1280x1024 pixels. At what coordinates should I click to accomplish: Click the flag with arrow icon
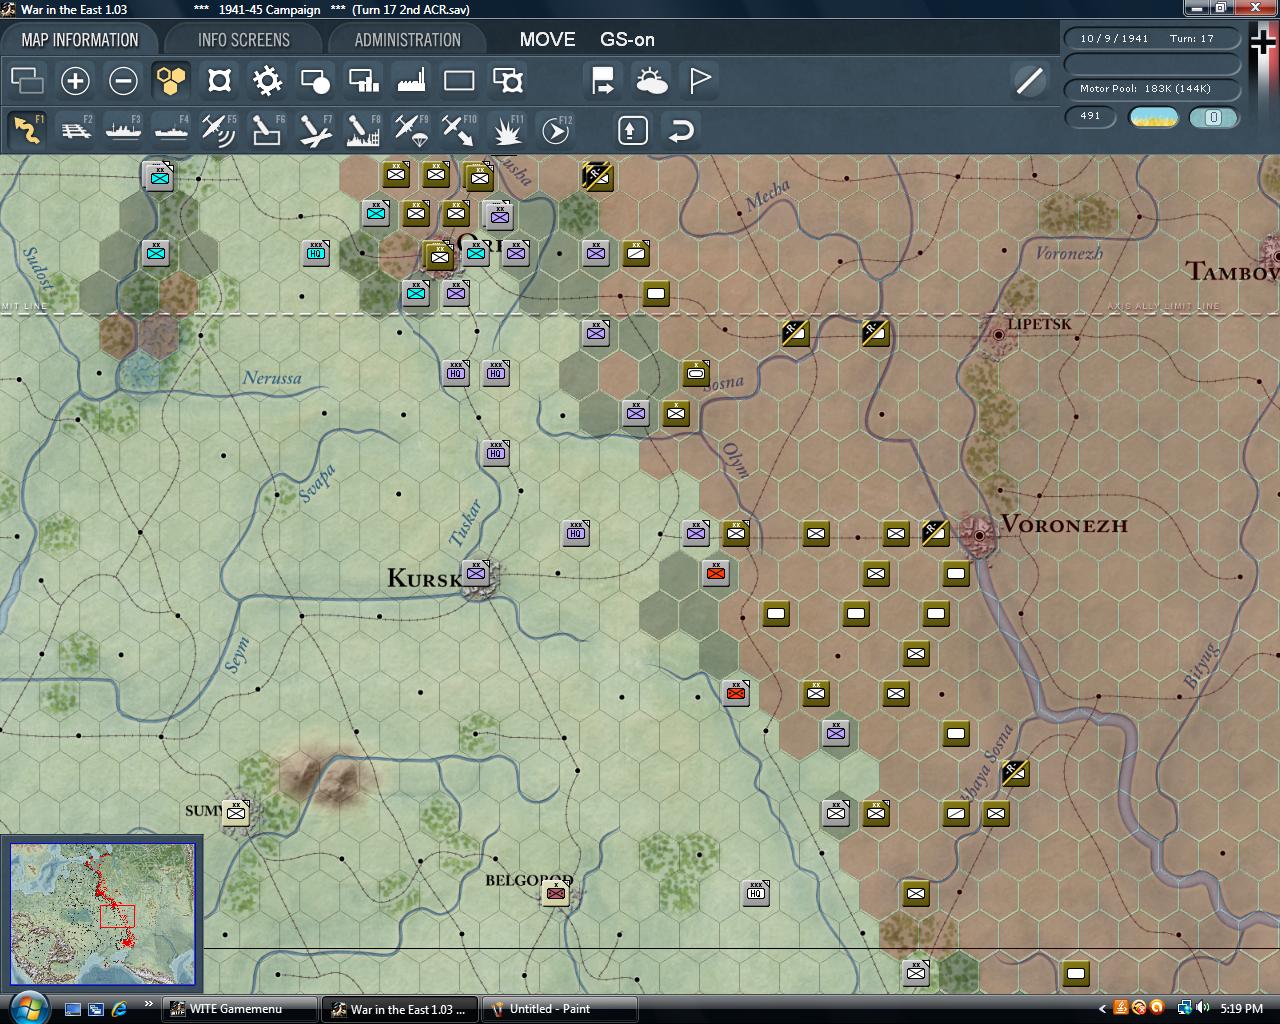point(603,80)
